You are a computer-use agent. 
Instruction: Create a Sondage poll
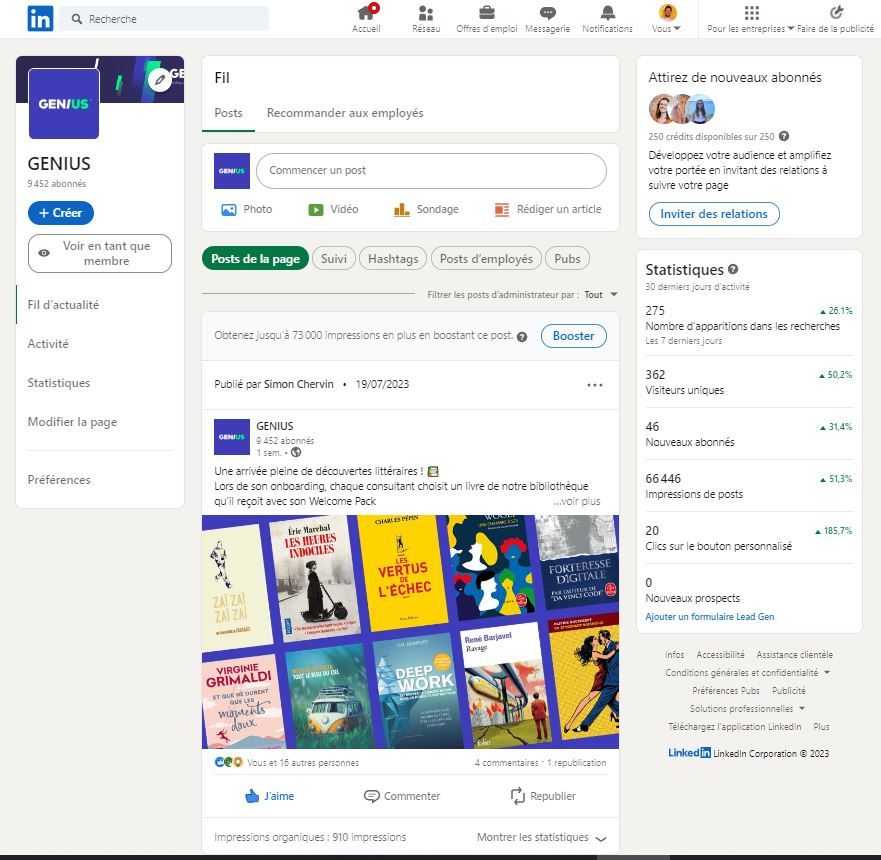click(426, 210)
